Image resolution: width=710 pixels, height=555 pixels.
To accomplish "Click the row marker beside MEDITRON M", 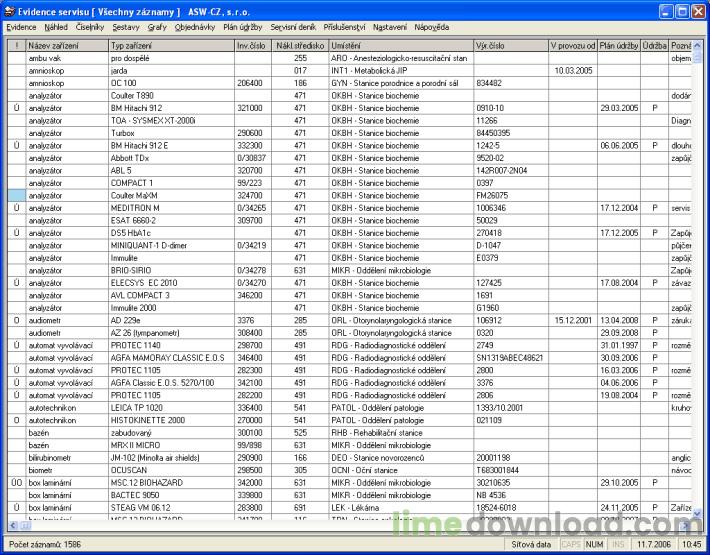I will (x=16, y=208).
